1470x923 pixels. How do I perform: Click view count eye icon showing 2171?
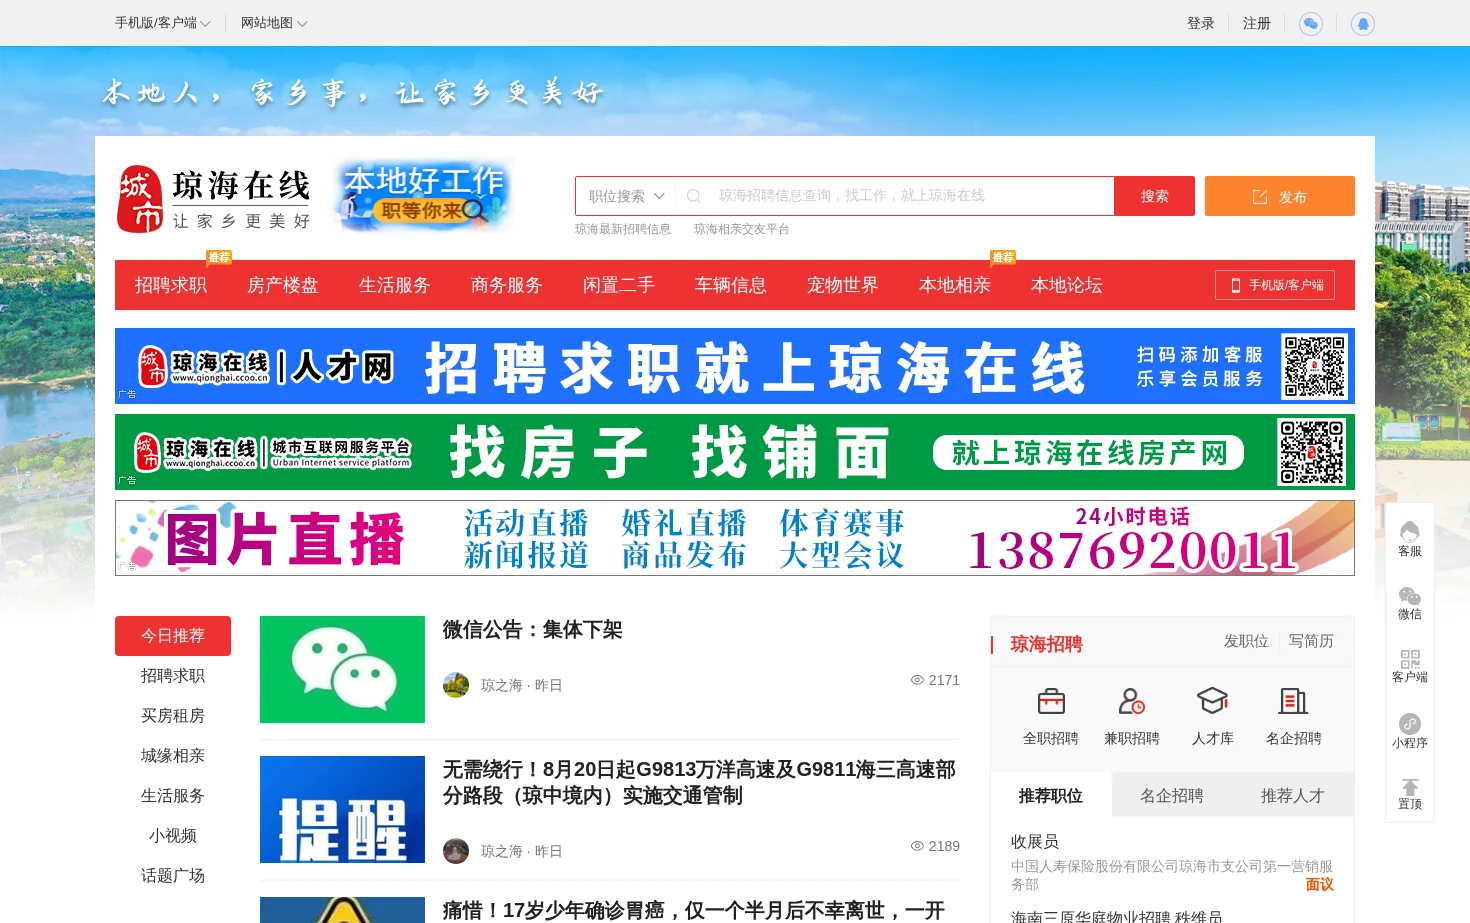(x=917, y=680)
